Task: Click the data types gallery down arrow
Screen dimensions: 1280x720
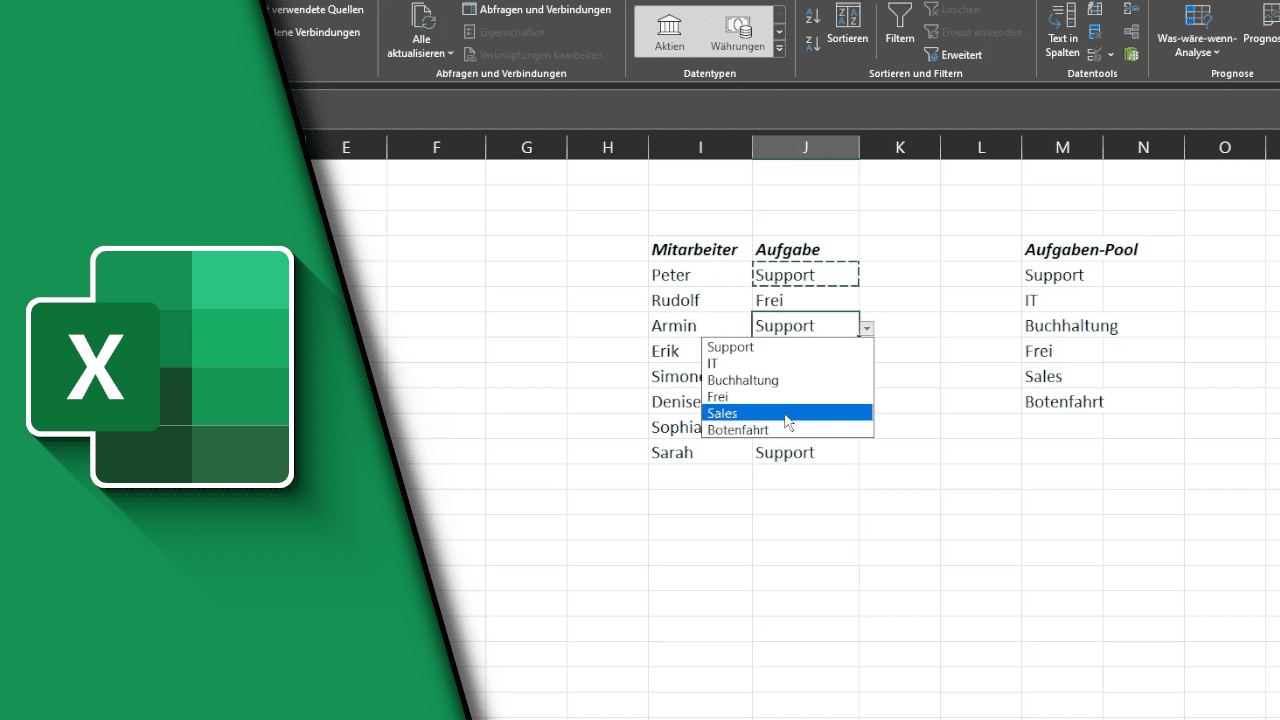Action: coord(780,32)
